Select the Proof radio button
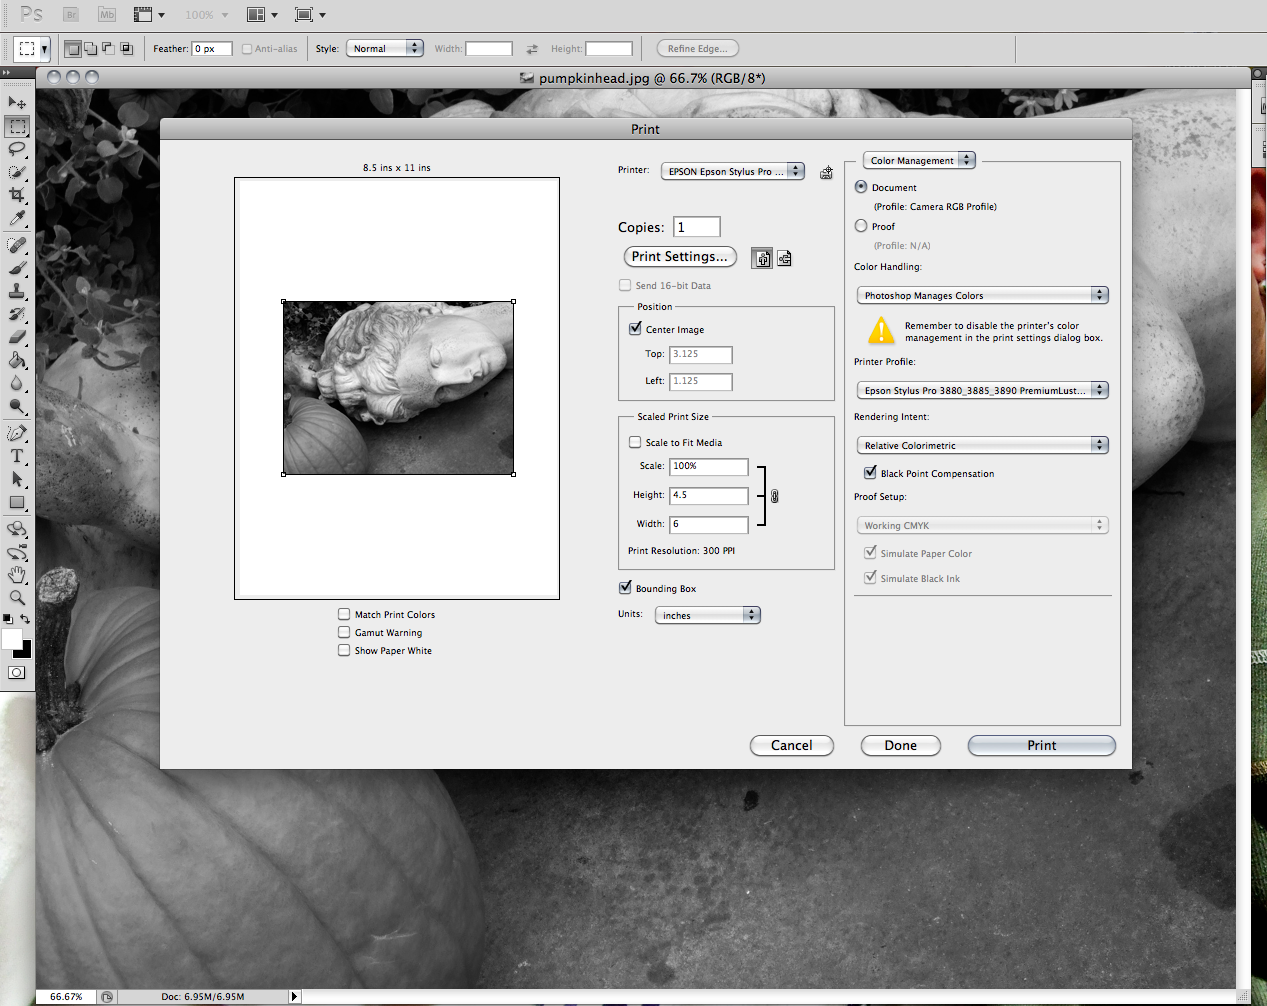Screen dimensions: 1267x1006 861,226
